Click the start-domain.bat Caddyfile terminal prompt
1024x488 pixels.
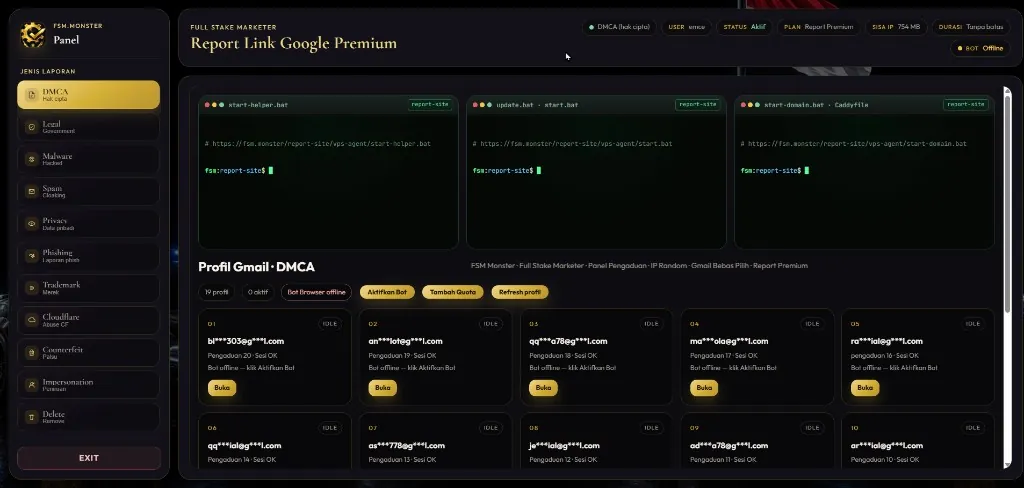[775, 171]
